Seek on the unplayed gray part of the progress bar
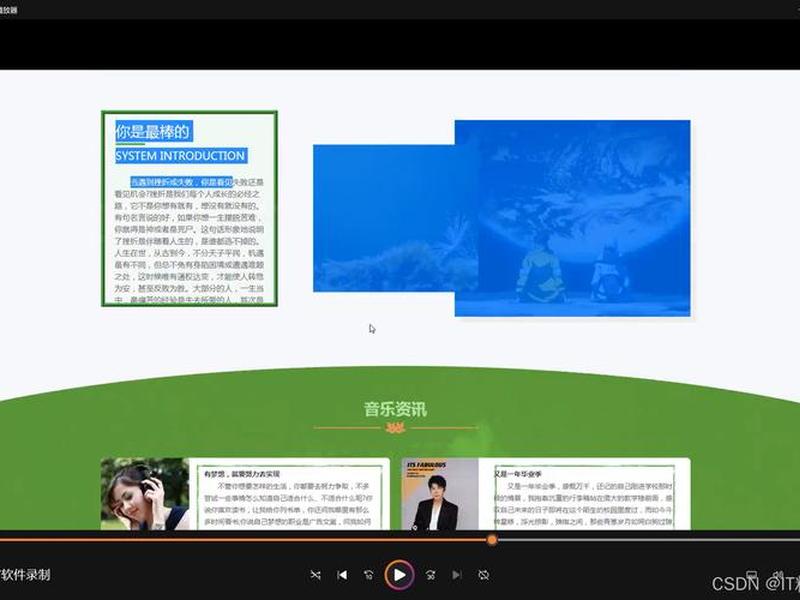Viewport: 800px width, 600px height. click(x=648, y=540)
